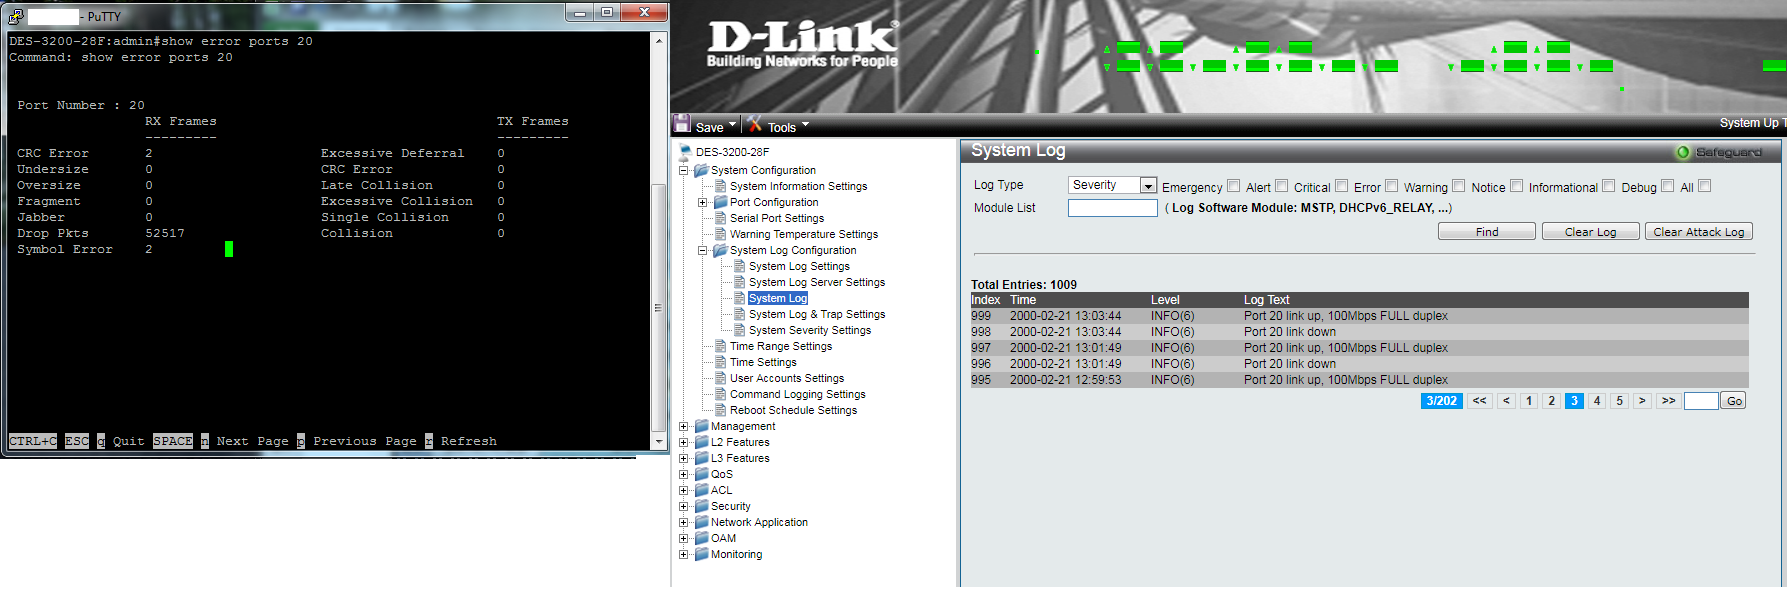Click the ACL folder icon
This screenshot has height=592, width=1788.
[x=701, y=490]
